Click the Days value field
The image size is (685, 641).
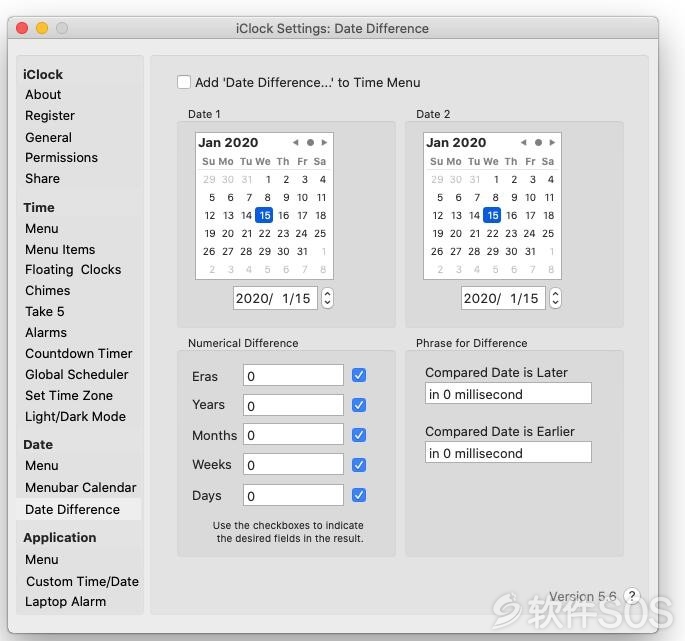(293, 495)
